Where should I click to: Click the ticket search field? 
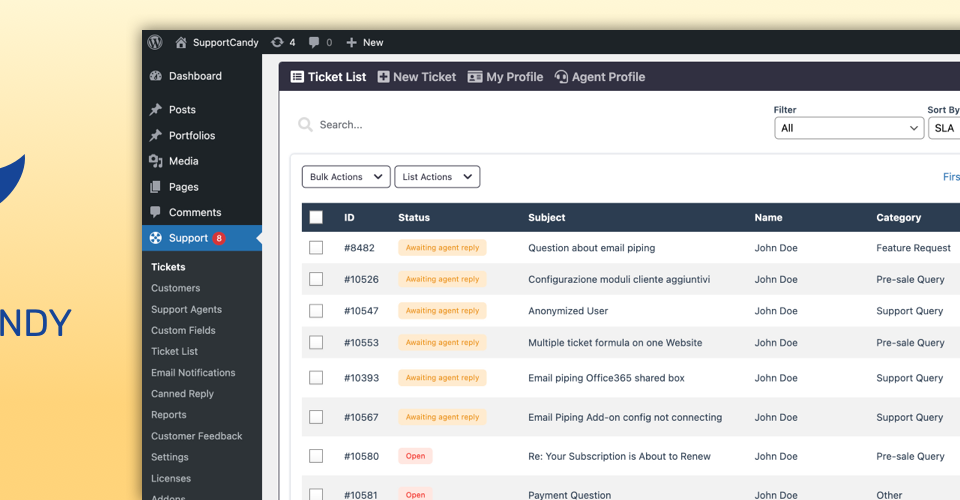(x=527, y=125)
